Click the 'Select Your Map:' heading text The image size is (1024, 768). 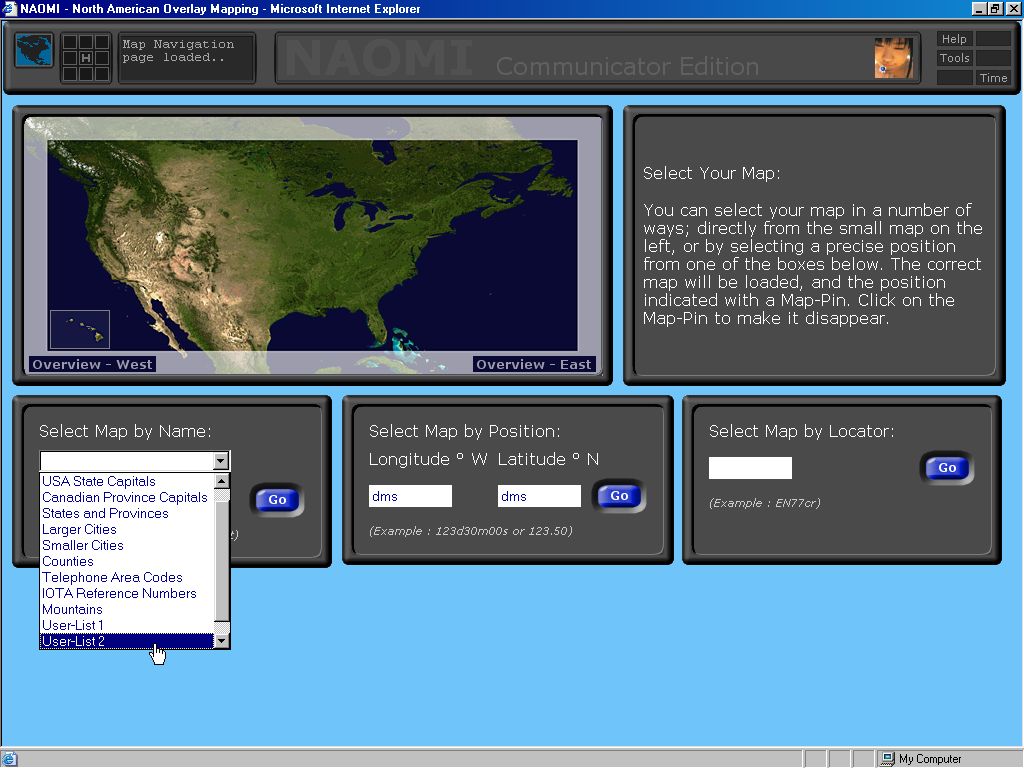click(x=711, y=173)
